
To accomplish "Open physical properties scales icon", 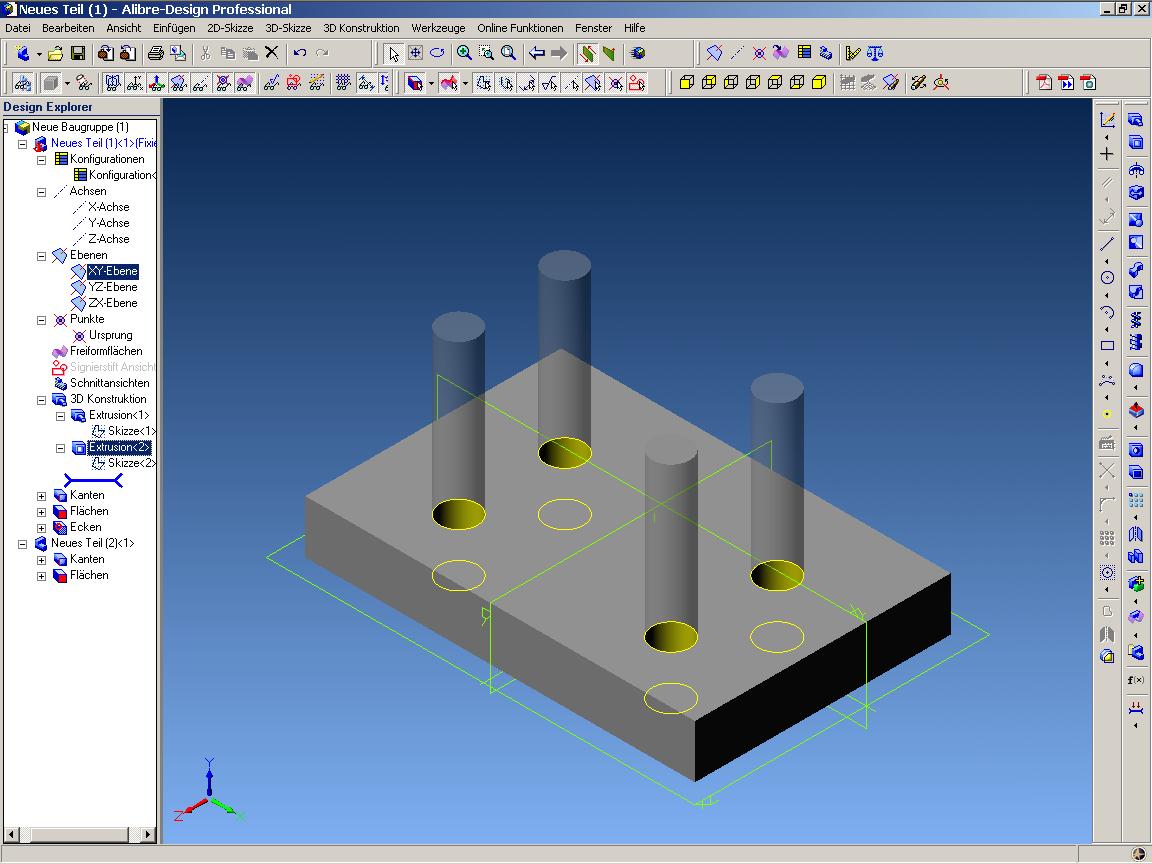I will [x=875, y=53].
